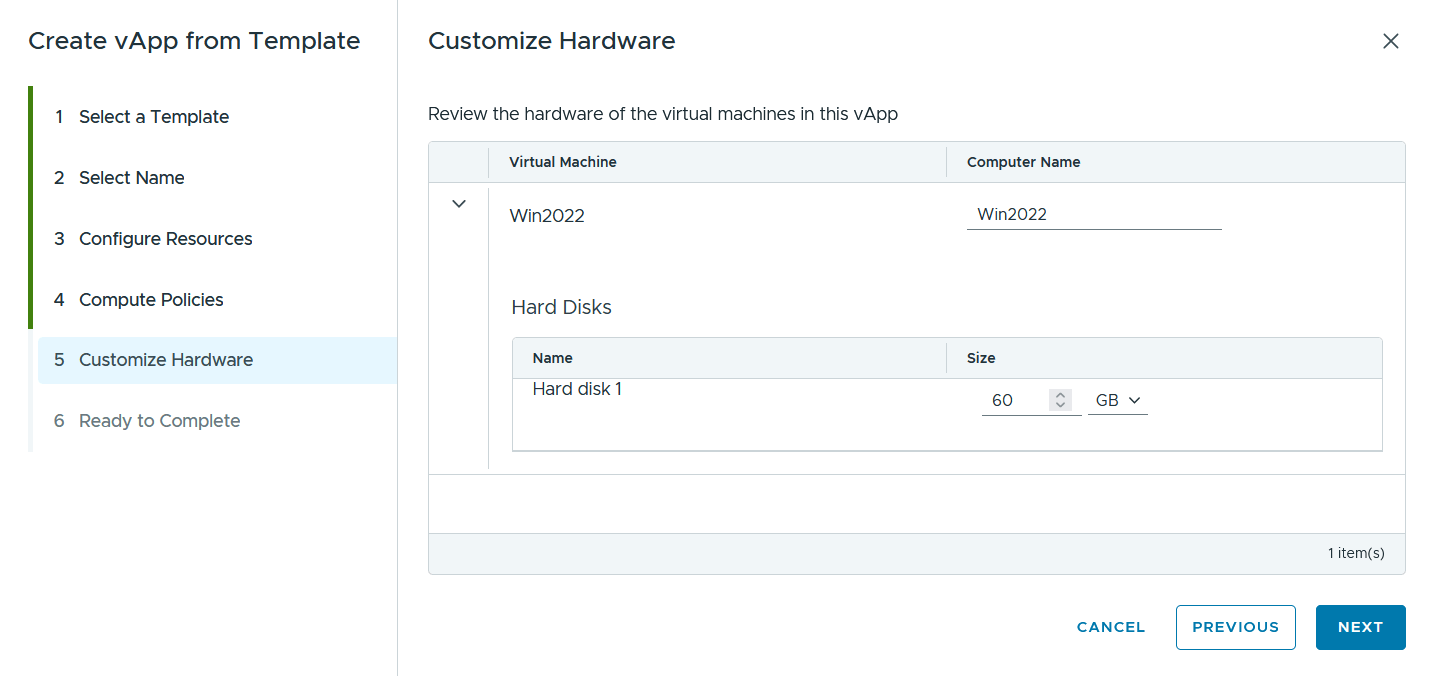1431x676 pixels.
Task: Decrease hard disk size with down arrow
Action: [x=1061, y=405]
